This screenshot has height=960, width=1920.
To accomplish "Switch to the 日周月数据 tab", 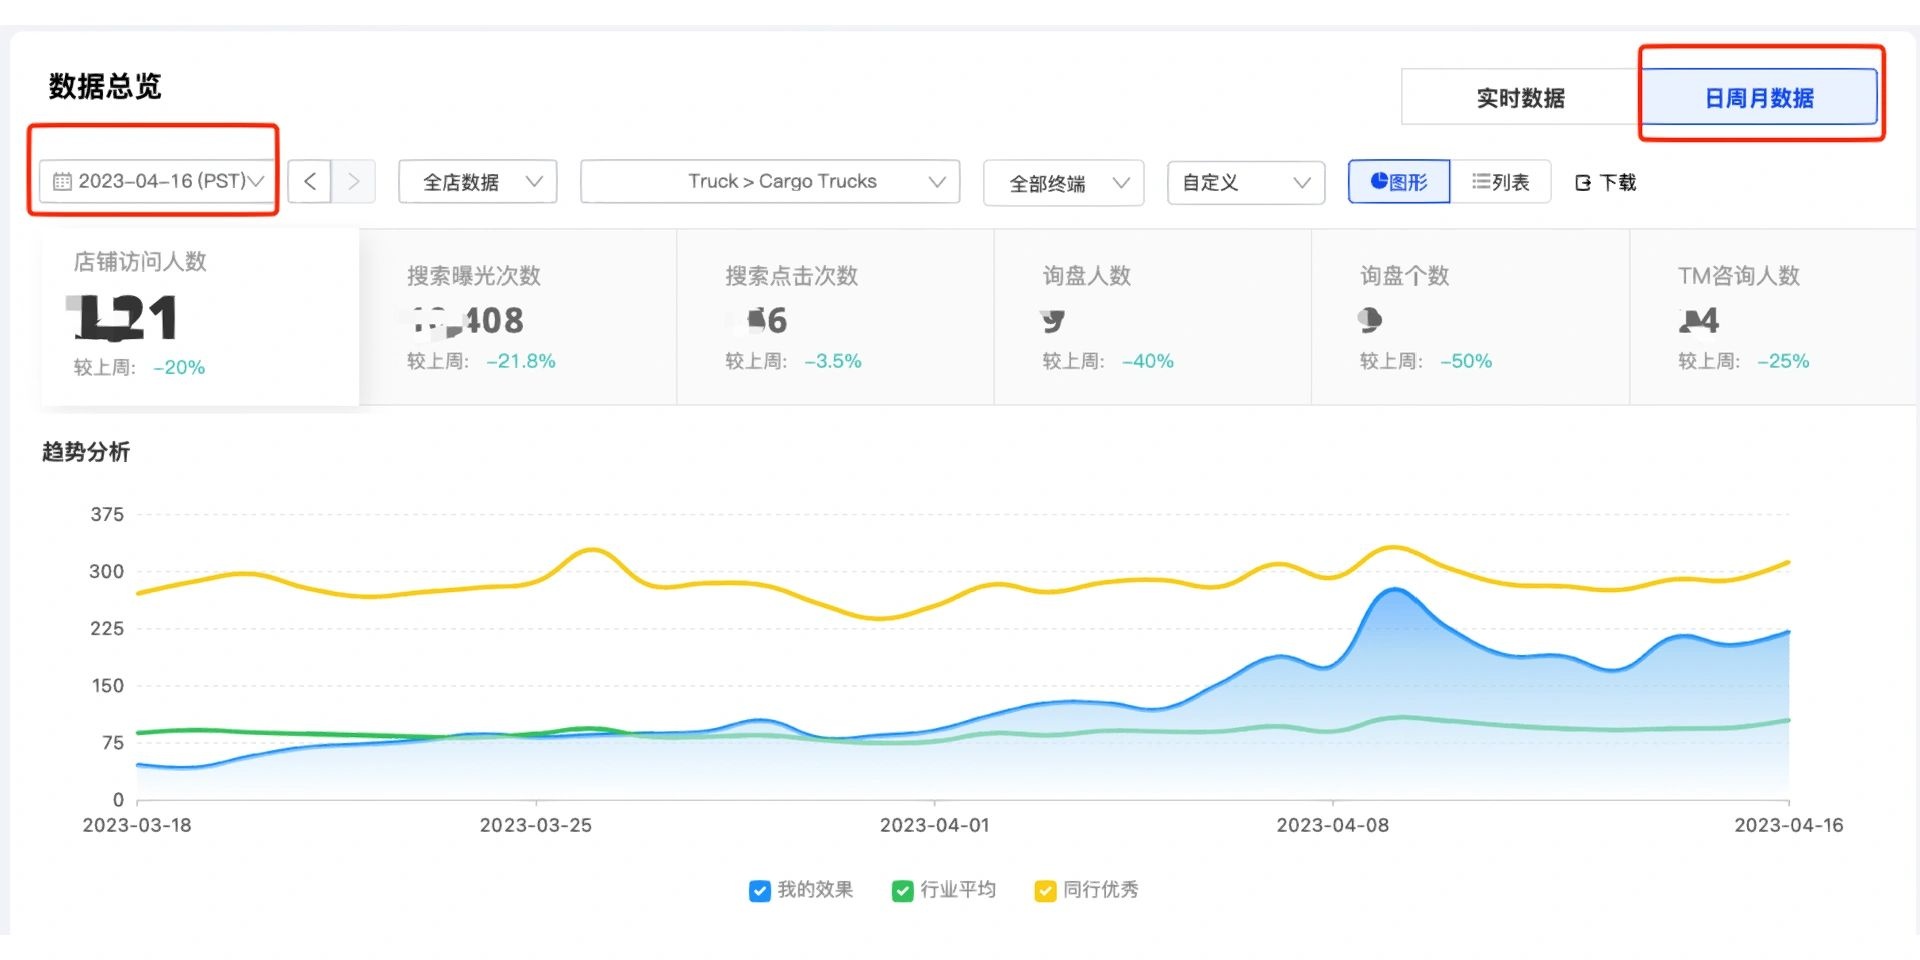I will (x=1759, y=97).
